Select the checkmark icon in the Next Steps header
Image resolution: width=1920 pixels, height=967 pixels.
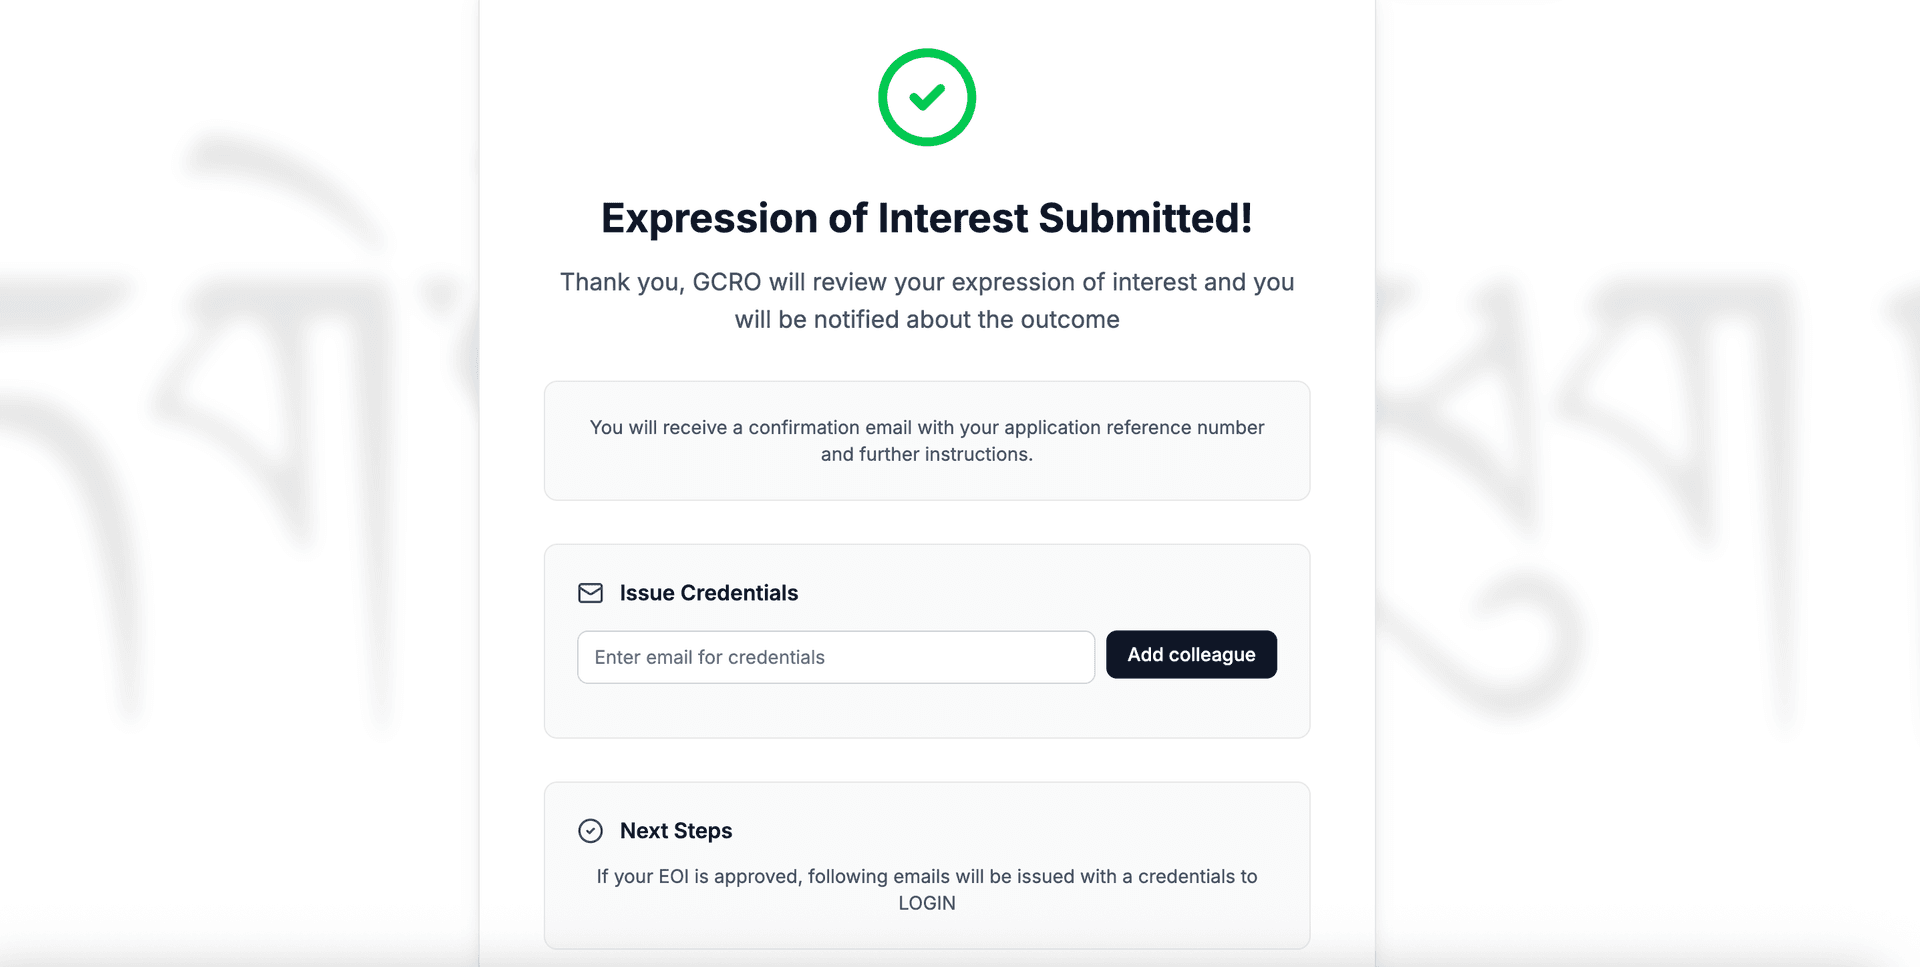590,830
